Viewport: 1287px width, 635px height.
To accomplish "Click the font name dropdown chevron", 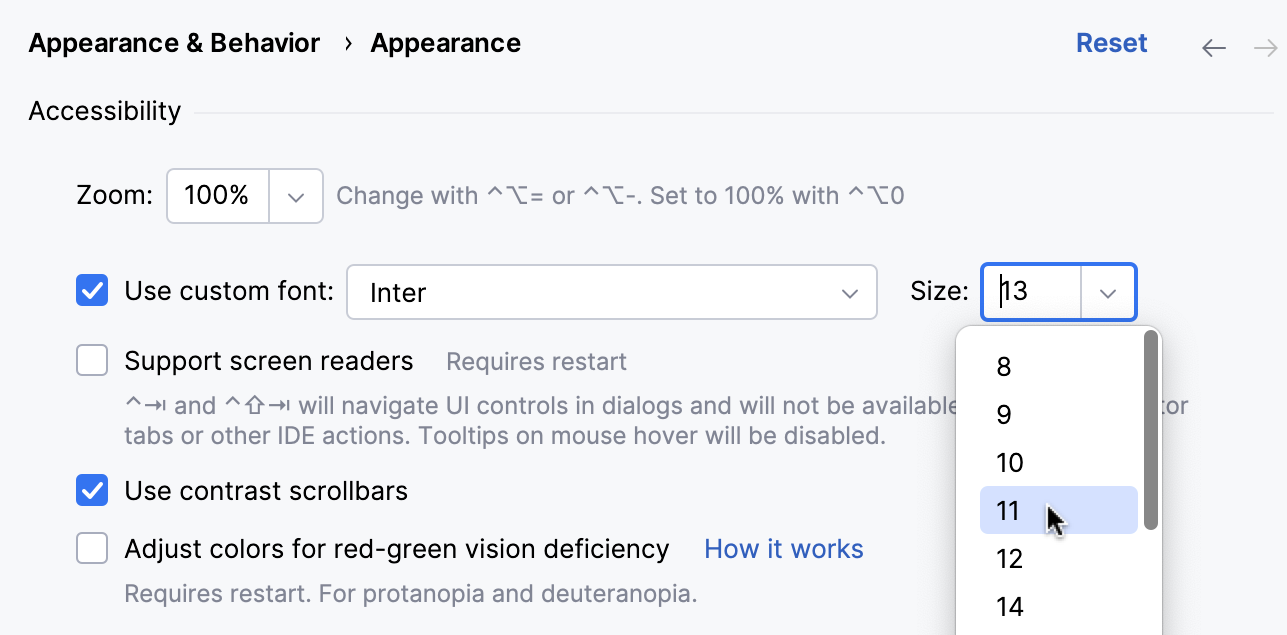I will pyautogui.click(x=850, y=292).
